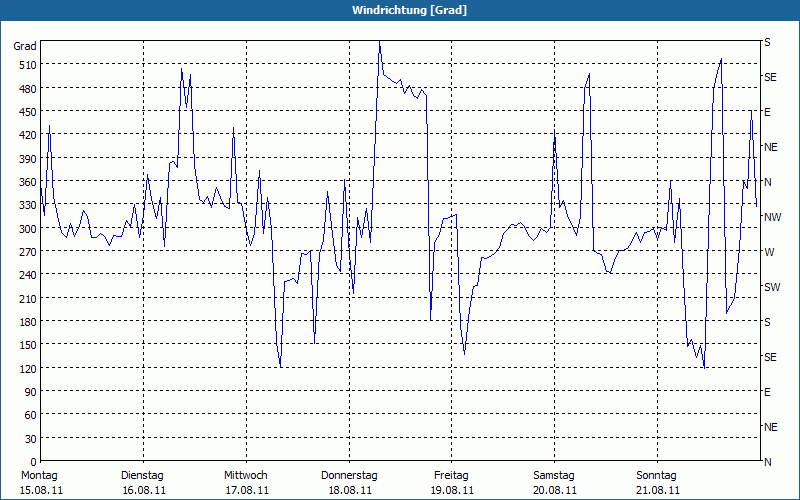Viewport: 800px width, 500px height.
Task: Select the "Samstag" day label
Action: click(x=554, y=476)
